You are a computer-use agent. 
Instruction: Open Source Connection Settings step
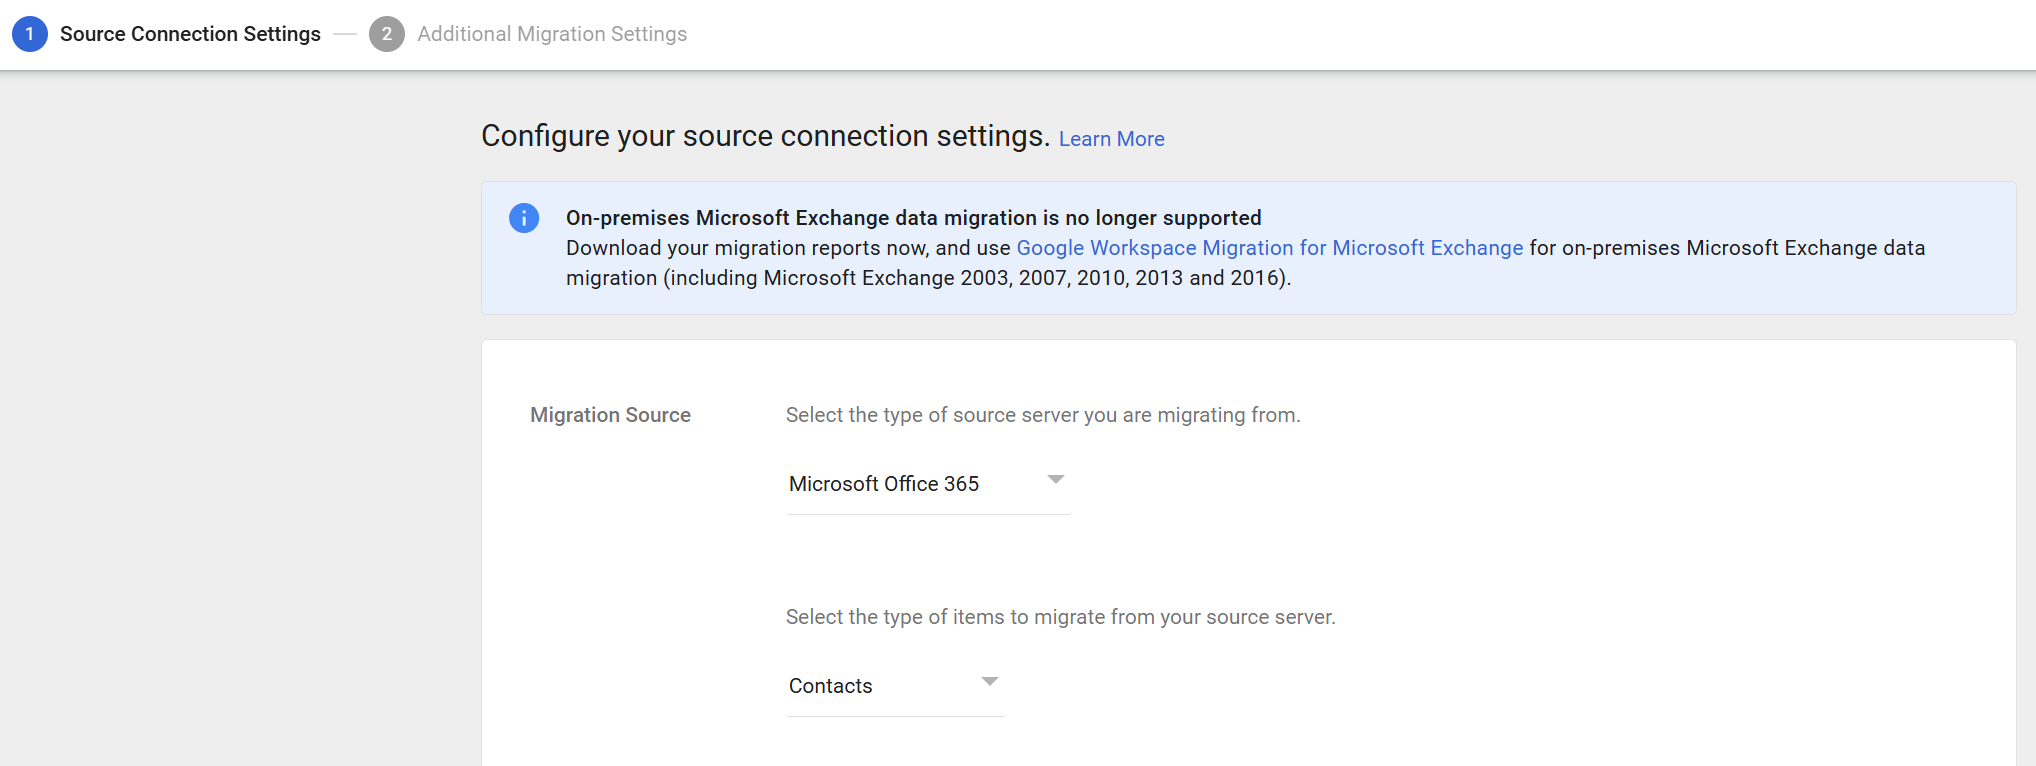point(190,34)
